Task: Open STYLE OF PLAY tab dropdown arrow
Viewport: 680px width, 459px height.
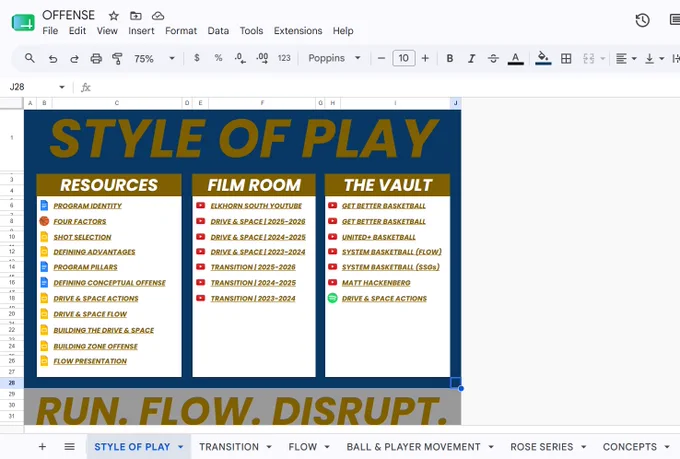Action: pos(180,447)
